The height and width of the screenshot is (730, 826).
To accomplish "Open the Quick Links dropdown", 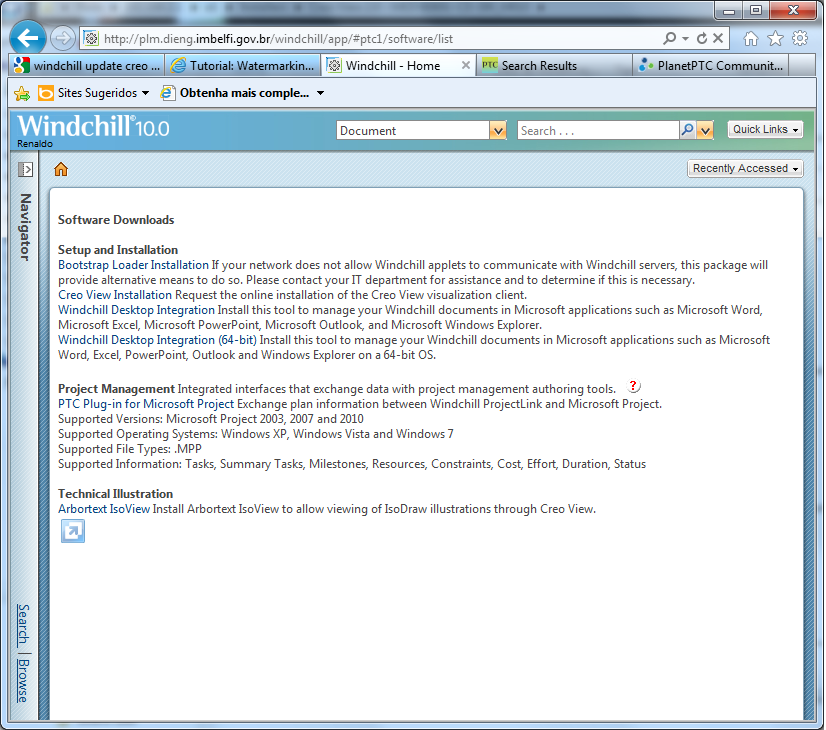I will [765, 130].
